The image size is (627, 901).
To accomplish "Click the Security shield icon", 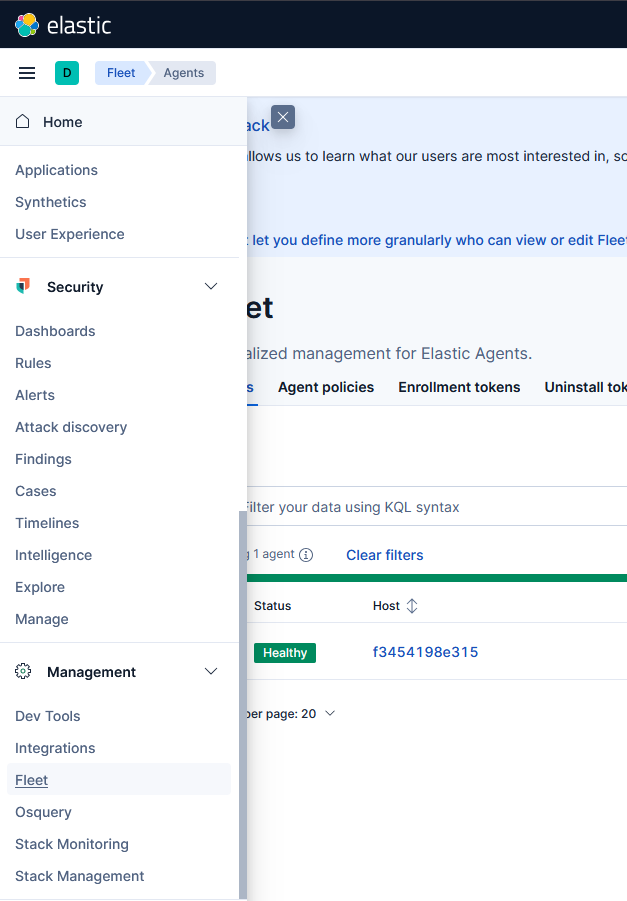I will pos(23,287).
